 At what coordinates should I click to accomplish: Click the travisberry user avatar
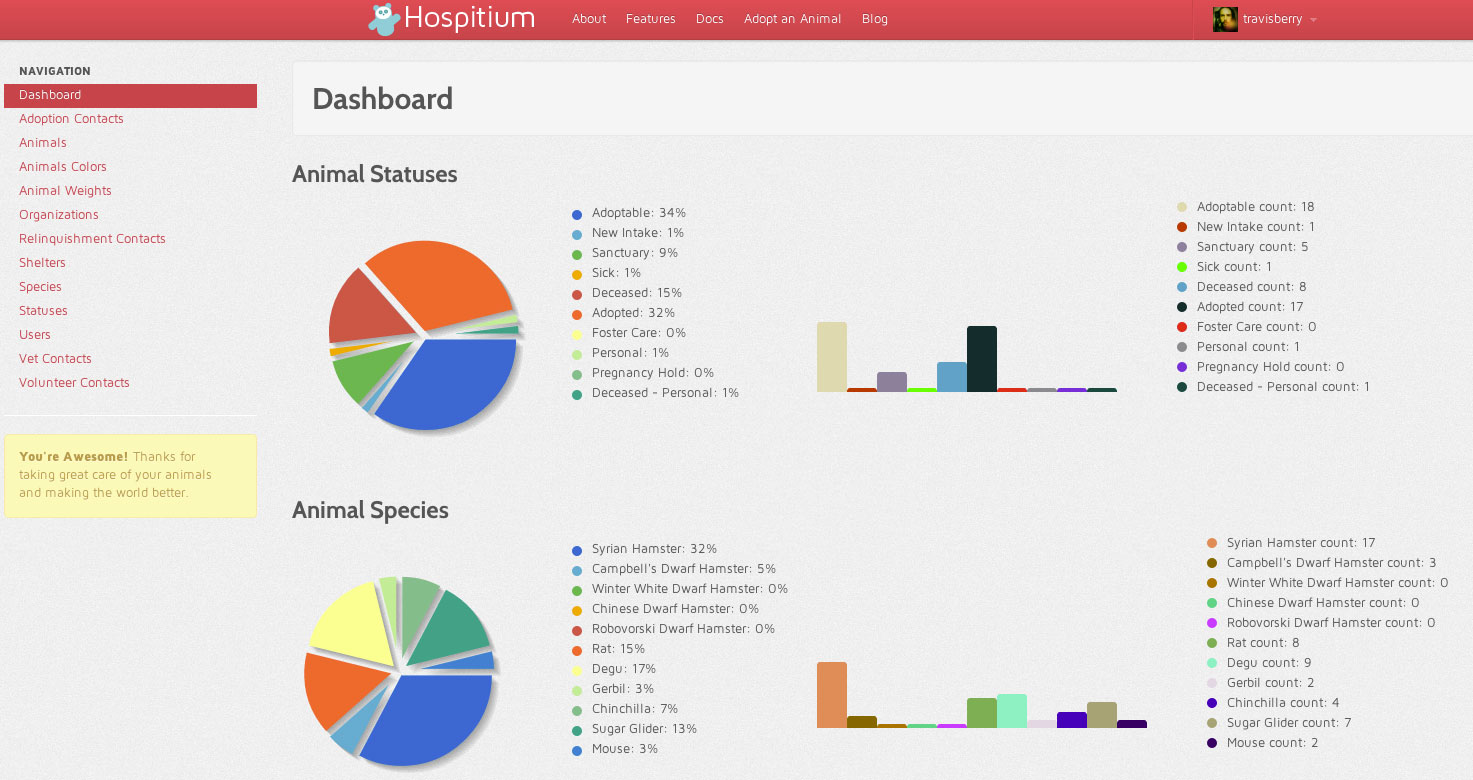[x=1225, y=19]
